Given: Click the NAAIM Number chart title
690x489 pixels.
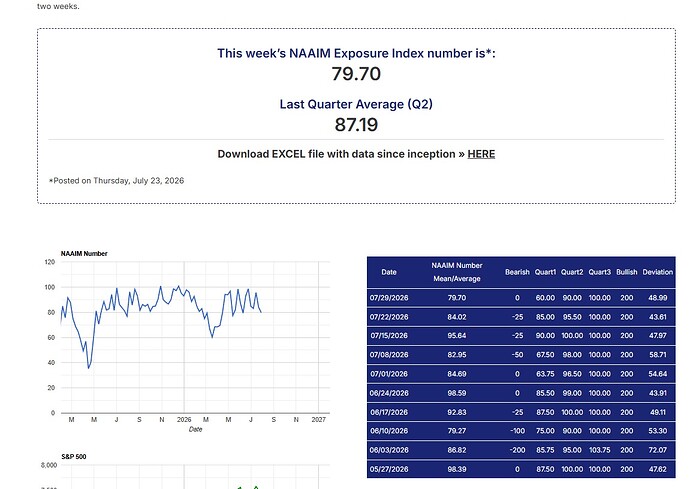Looking at the screenshot, I should [84, 254].
